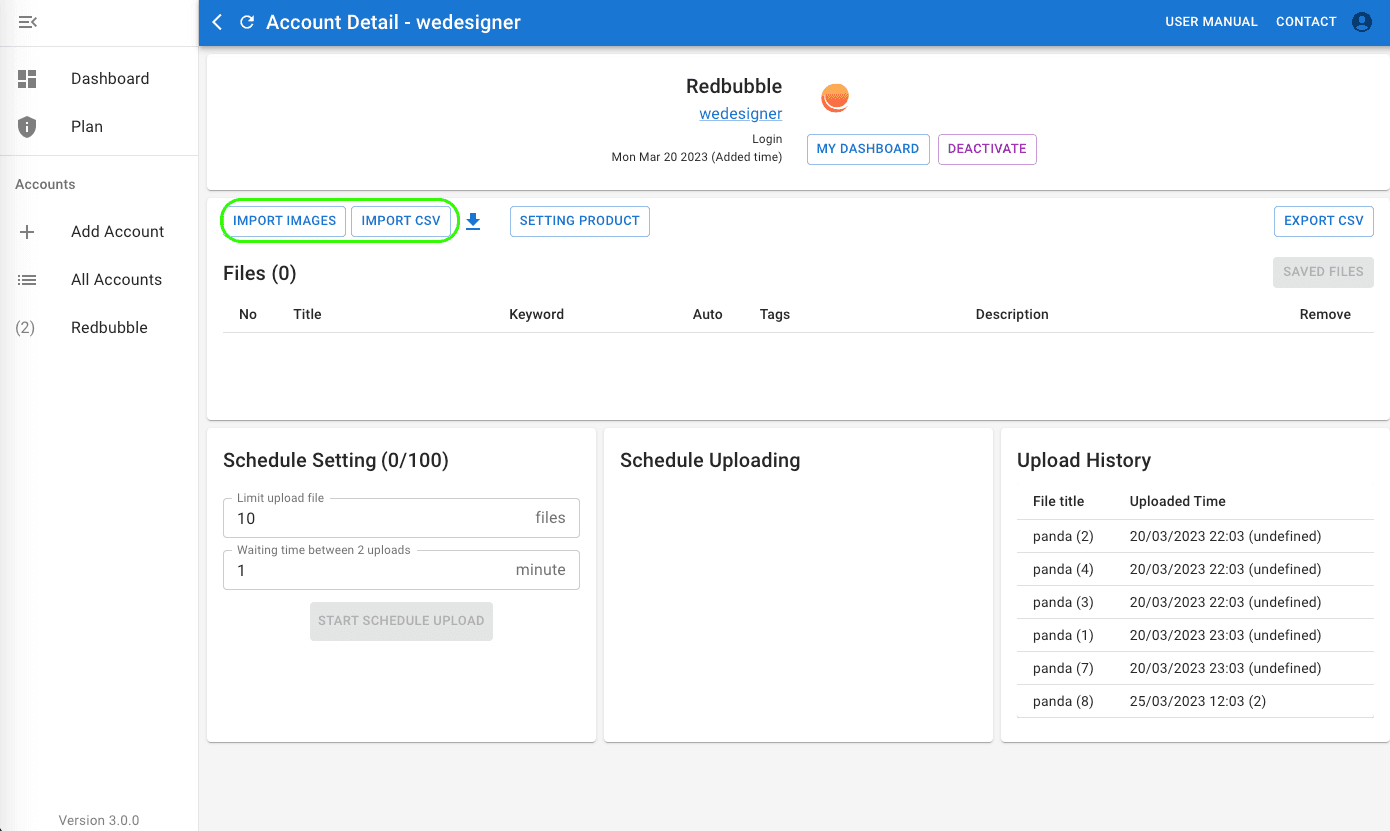Open All Accounts list
Viewport: 1390px width, 831px height.
99,280
